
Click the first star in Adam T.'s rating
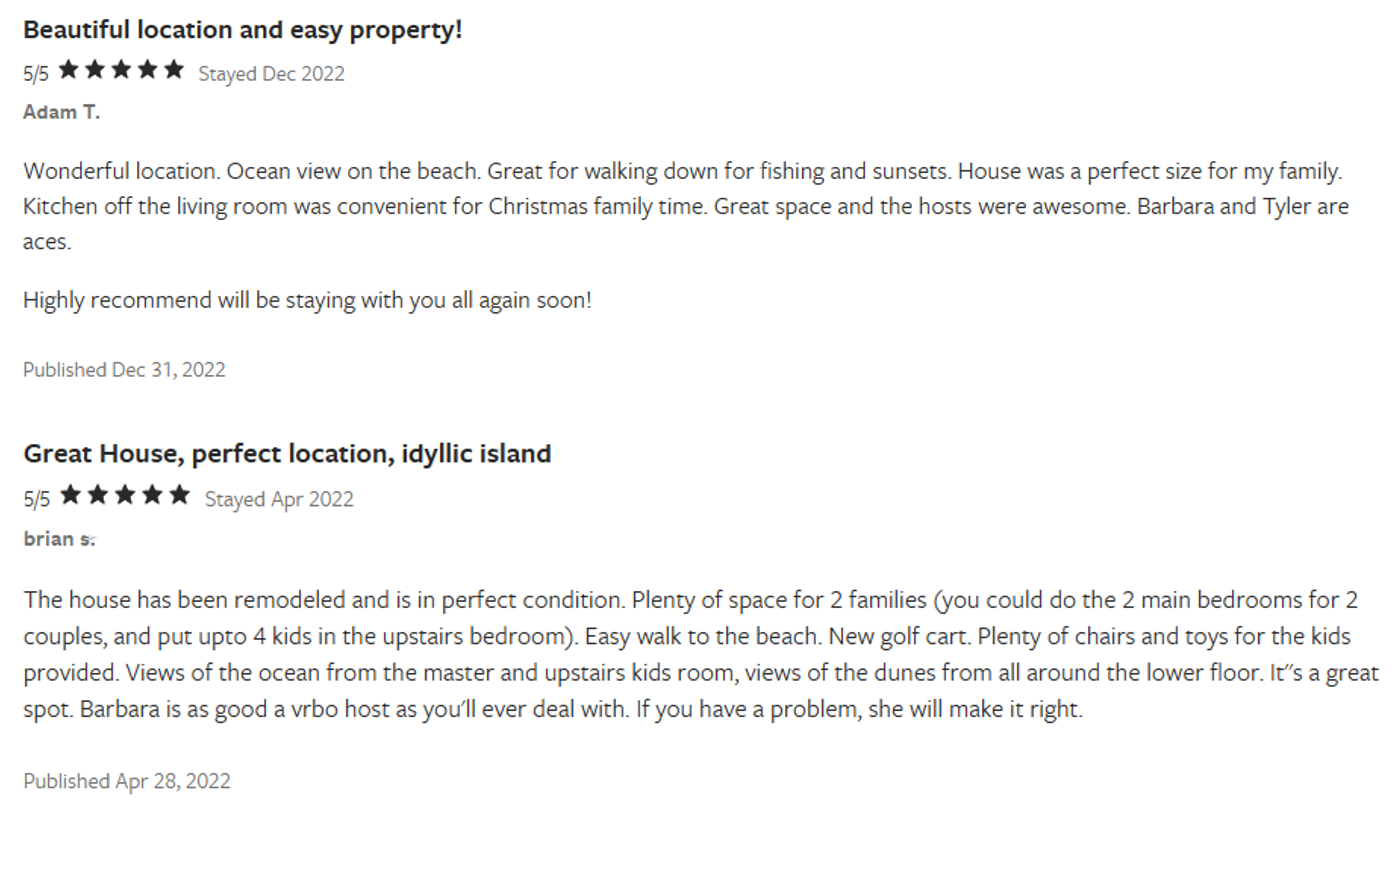tap(69, 70)
